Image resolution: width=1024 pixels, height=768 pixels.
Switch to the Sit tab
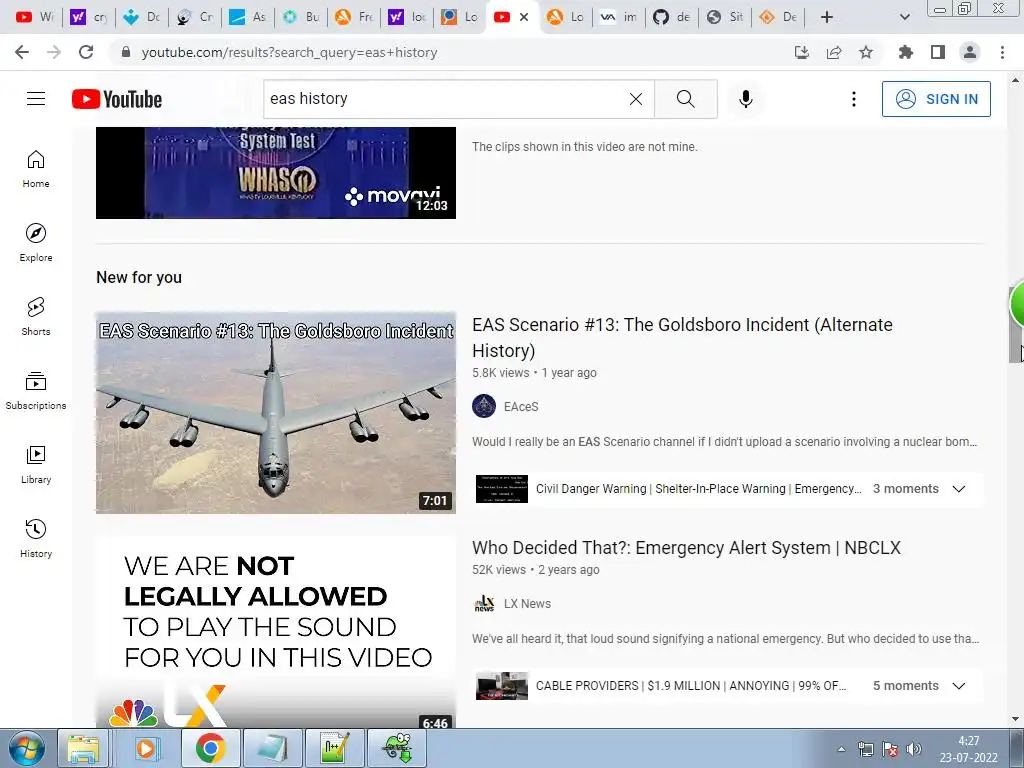pos(725,17)
